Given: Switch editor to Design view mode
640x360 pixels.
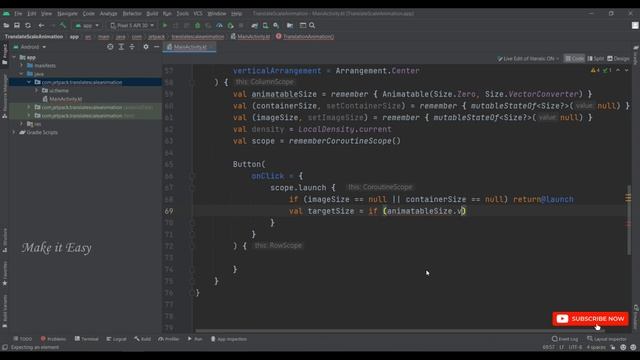Looking at the screenshot, I should tap(618, 59).
